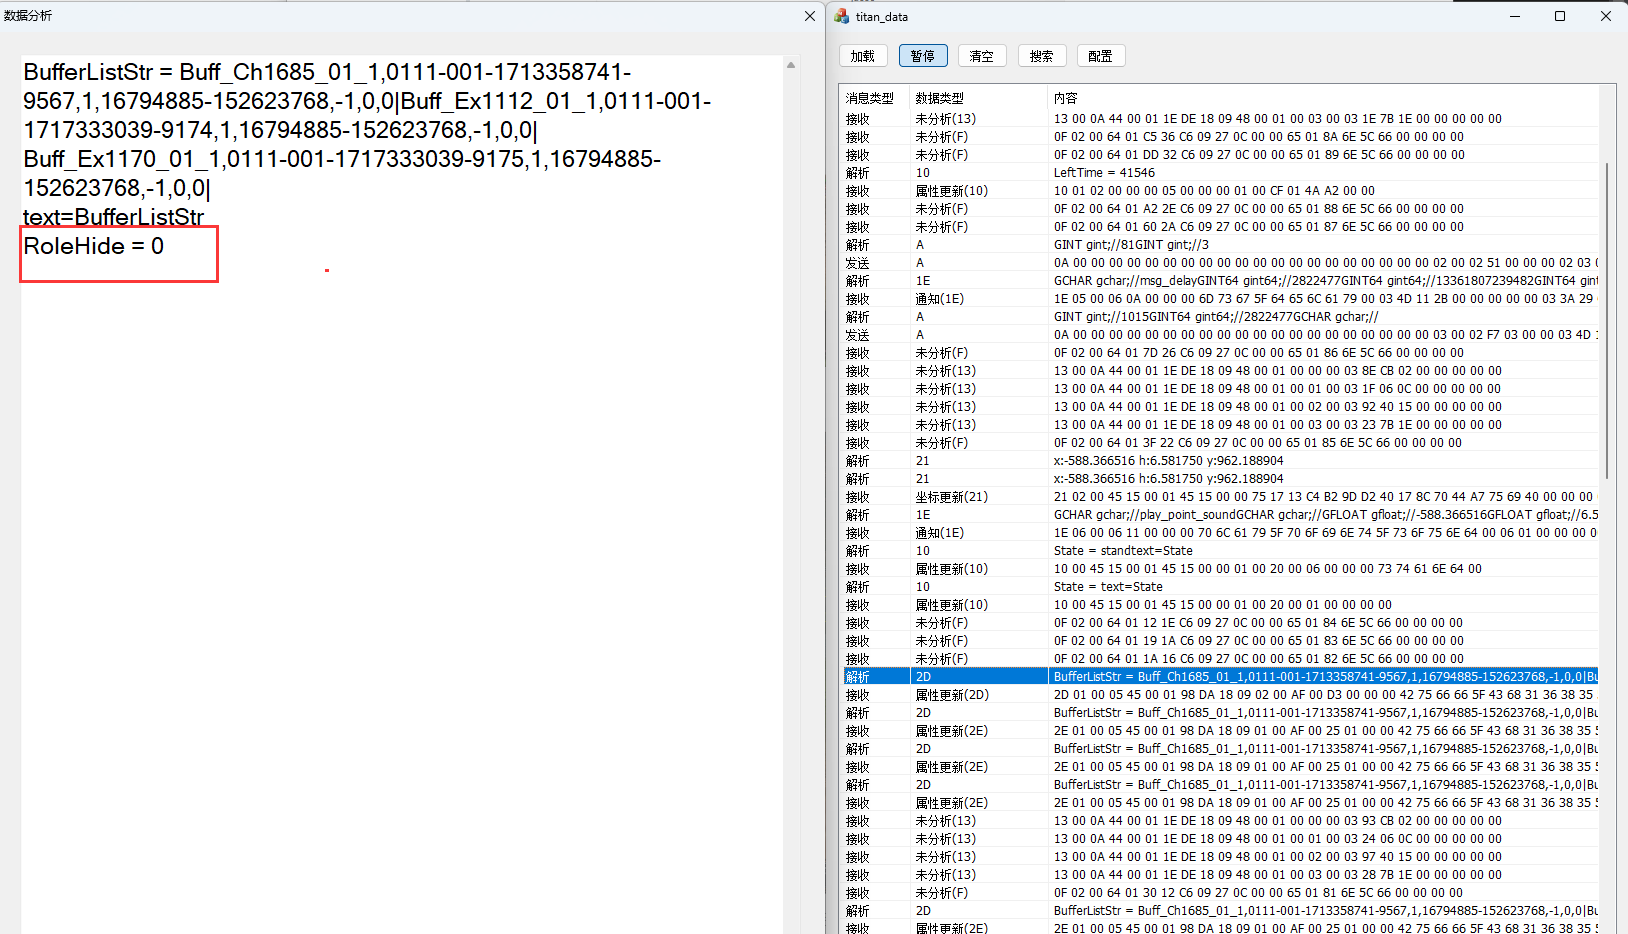Click the 暂停 button

(x=923, y=56)
